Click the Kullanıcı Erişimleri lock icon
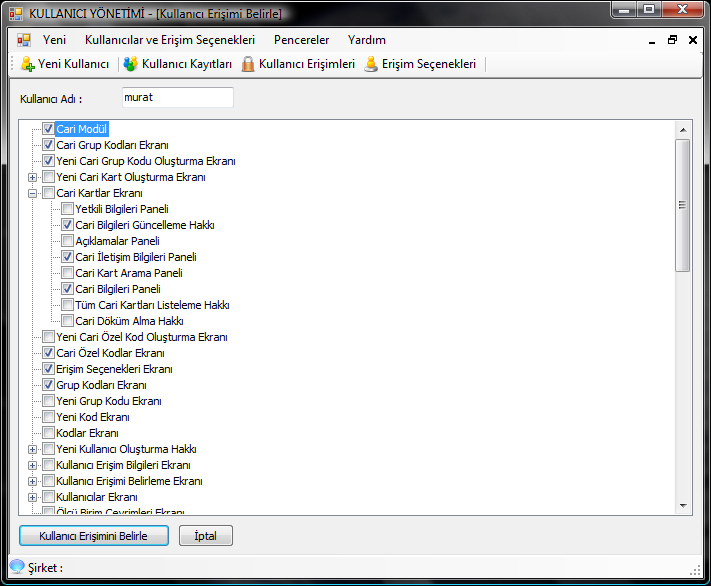 [x=247, y=64]
